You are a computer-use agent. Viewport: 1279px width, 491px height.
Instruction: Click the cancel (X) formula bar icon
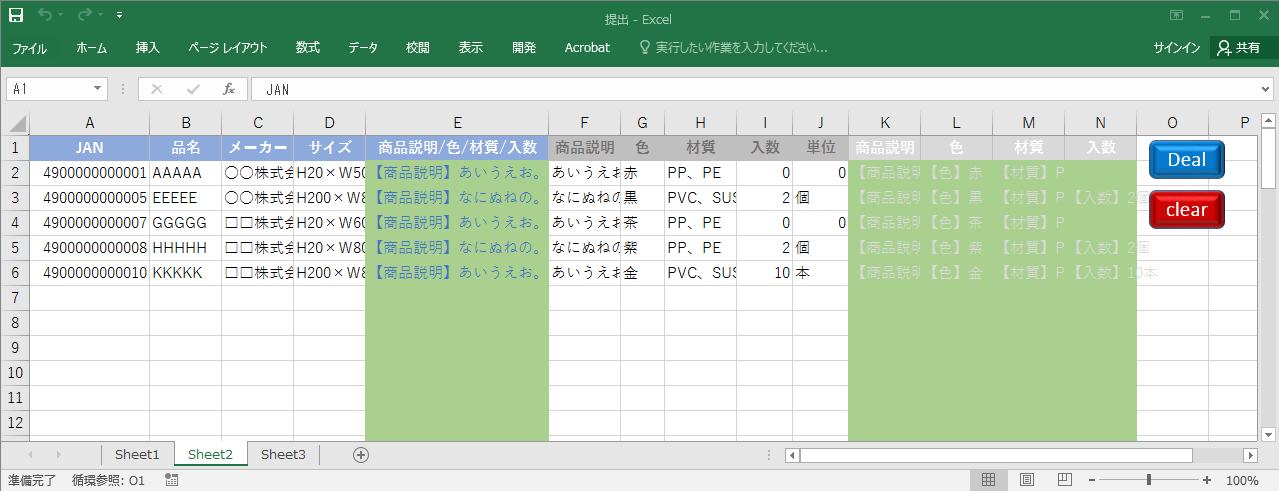tap(156, 89)
